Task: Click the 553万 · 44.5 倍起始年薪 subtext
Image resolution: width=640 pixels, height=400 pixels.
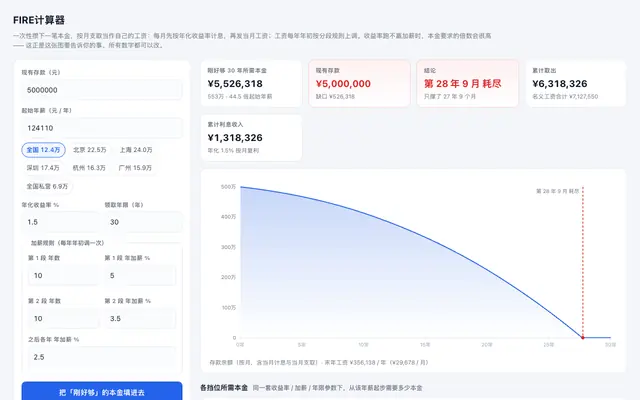Action: click(240, 97)
